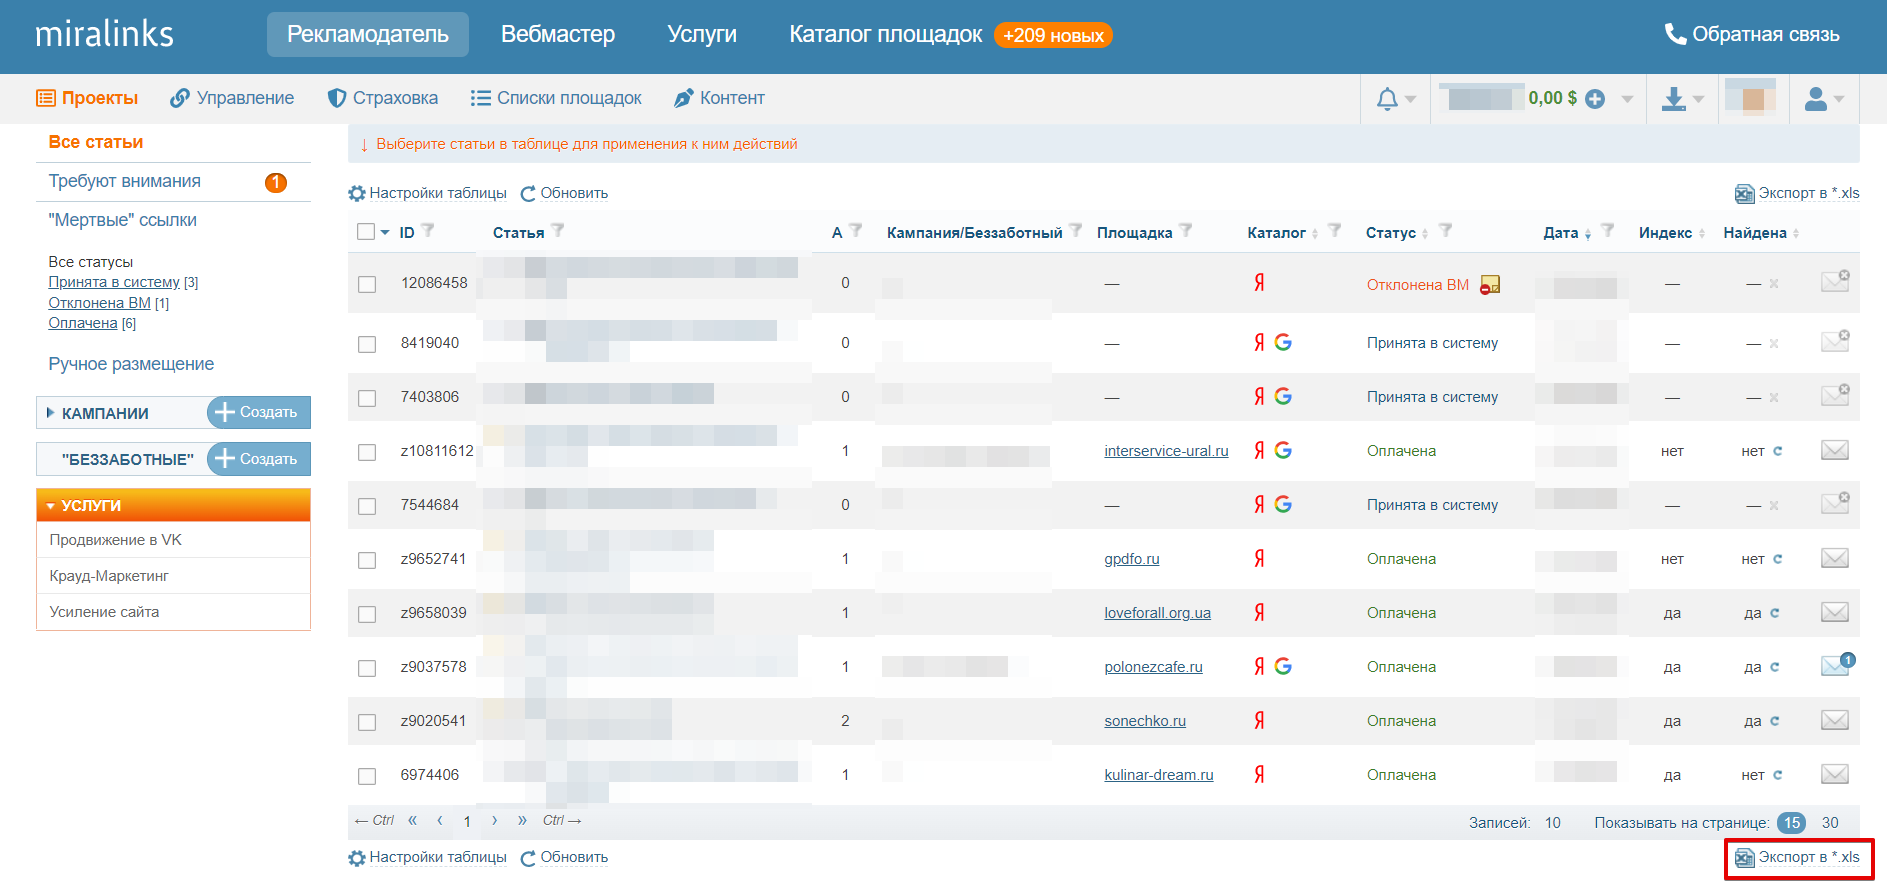Refresh found status for gpdfo.ru row
This screenshot has width=1887, height=887.
point(1778,559)
